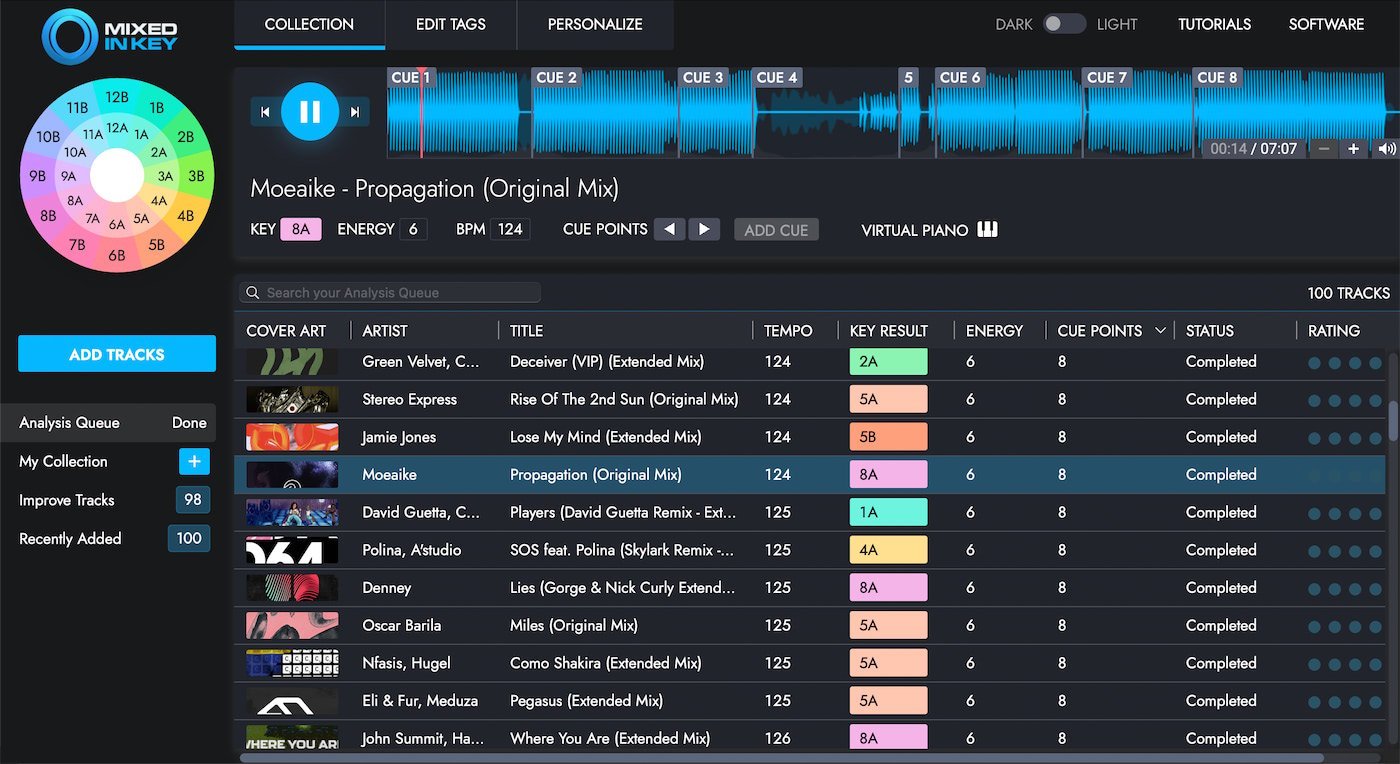Toggle the Dark/Light theme switch
The height and width of the screenshot is (764, 1400).
1064,24
